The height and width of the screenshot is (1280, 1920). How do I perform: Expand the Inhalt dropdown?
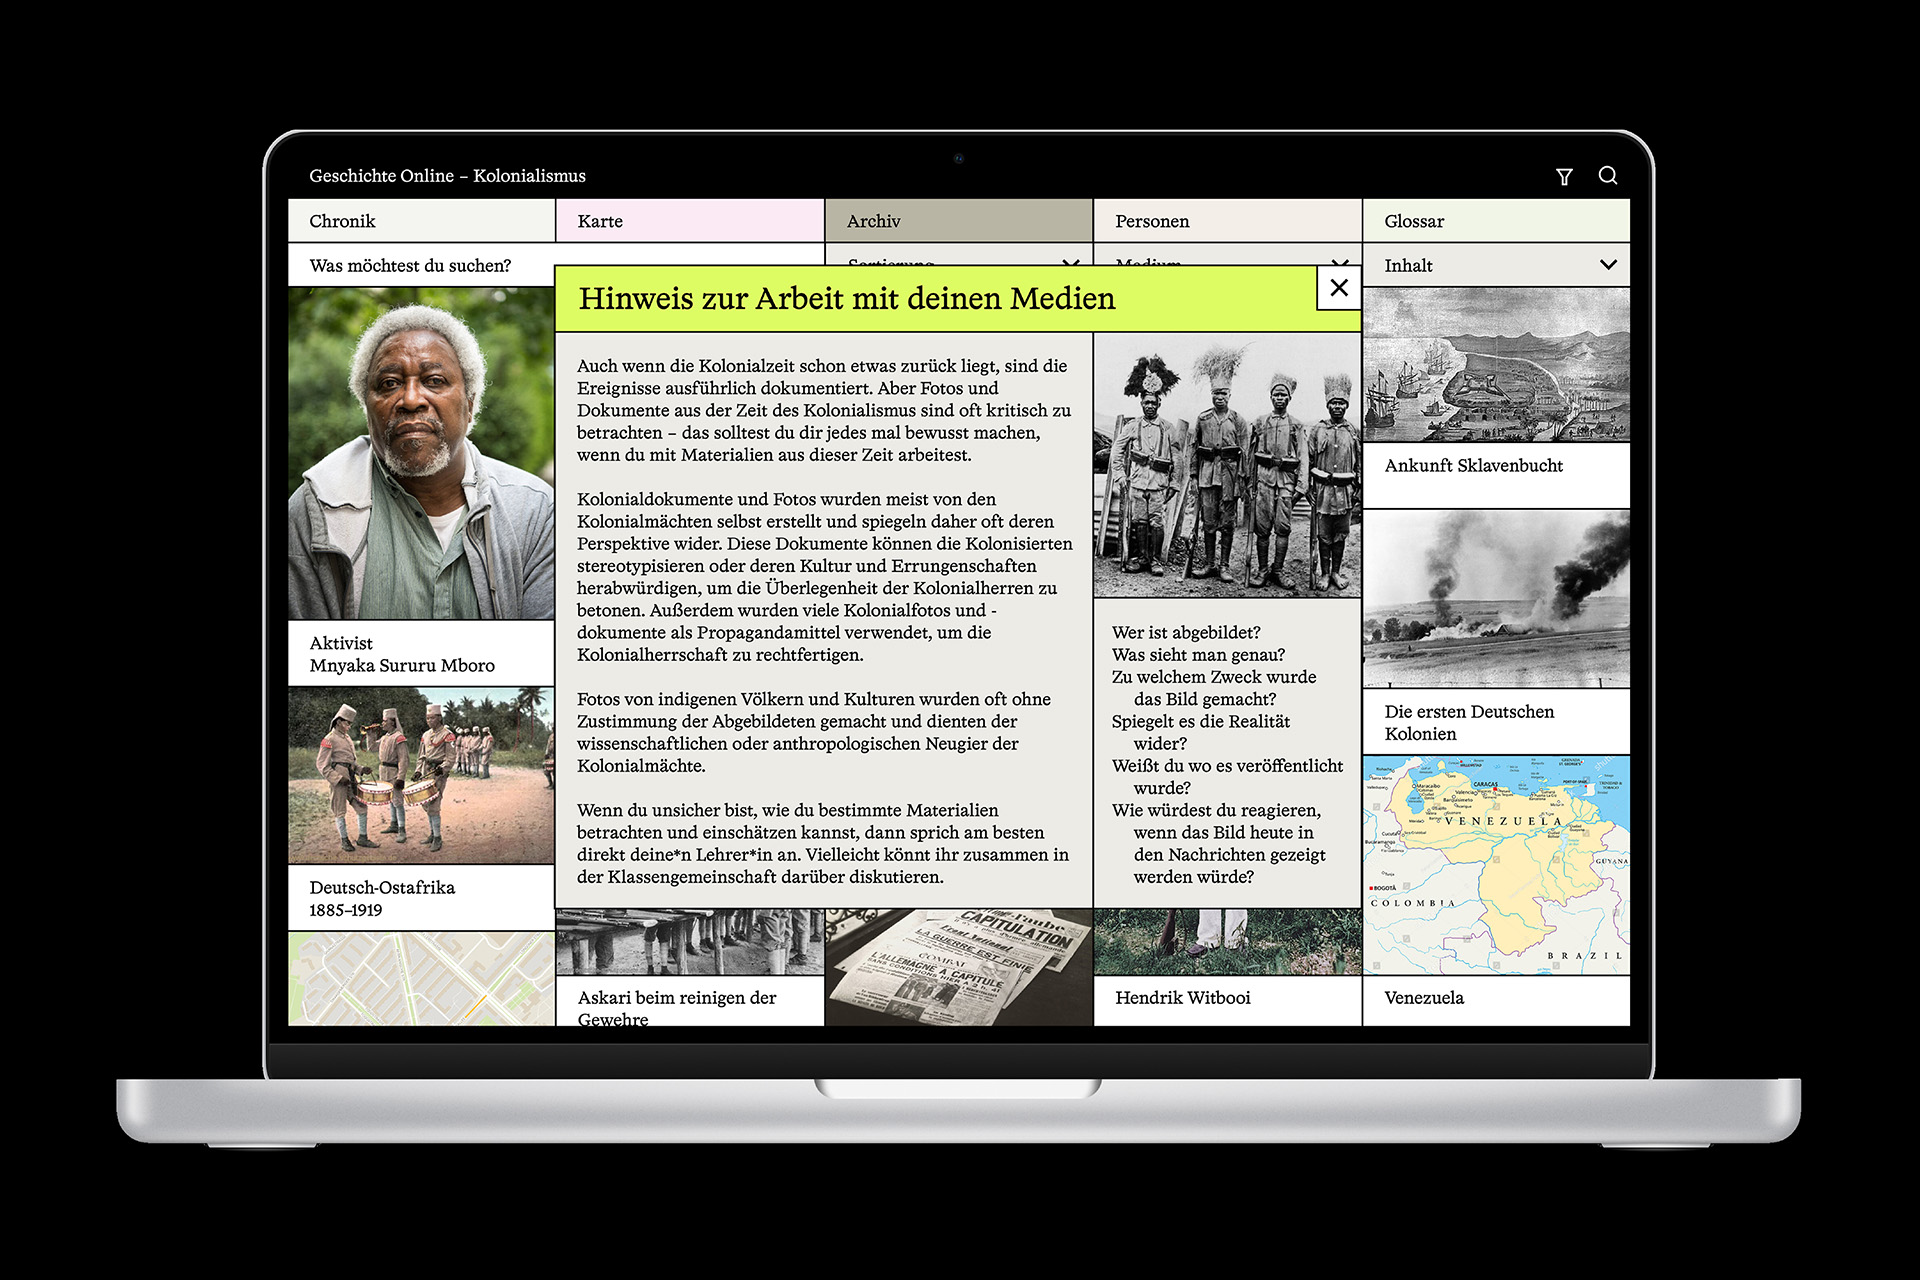coord(1496,265)
